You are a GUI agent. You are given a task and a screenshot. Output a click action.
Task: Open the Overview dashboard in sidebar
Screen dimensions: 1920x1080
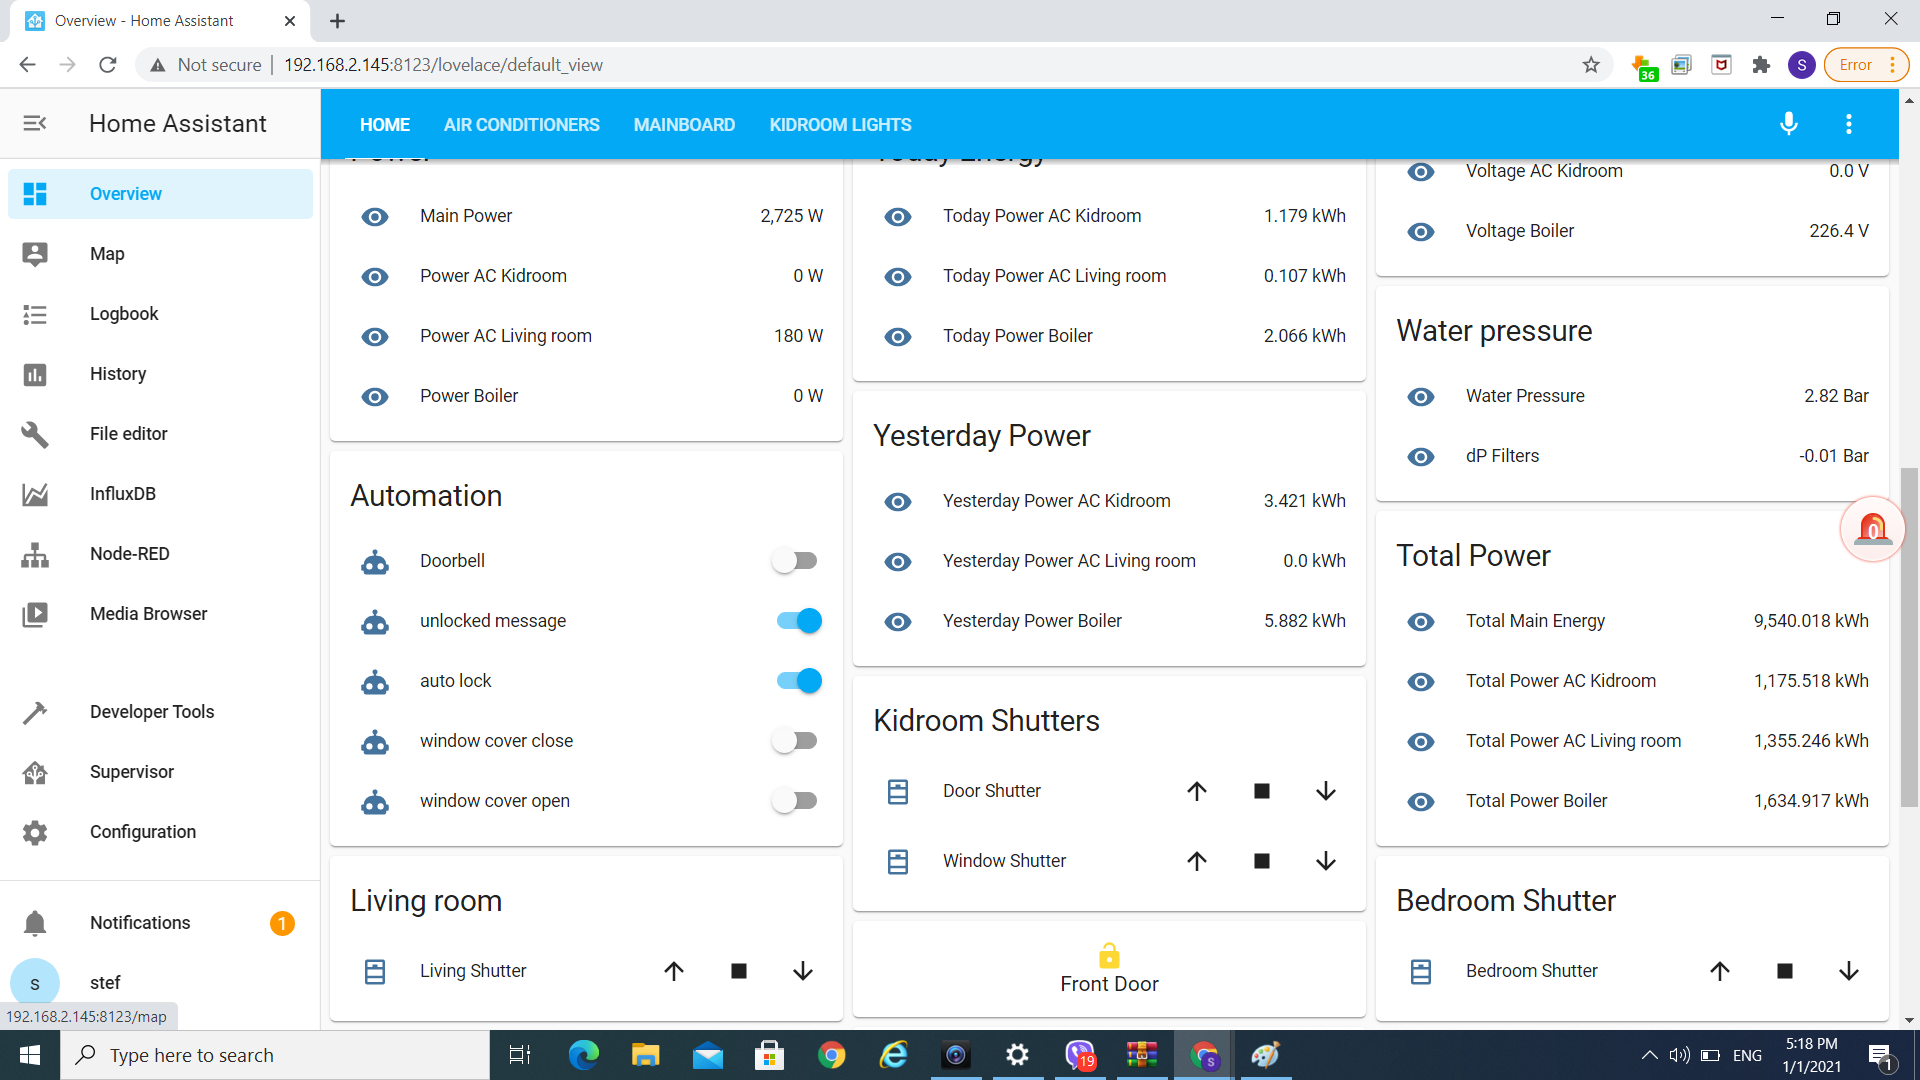click(x=160, y=194)
